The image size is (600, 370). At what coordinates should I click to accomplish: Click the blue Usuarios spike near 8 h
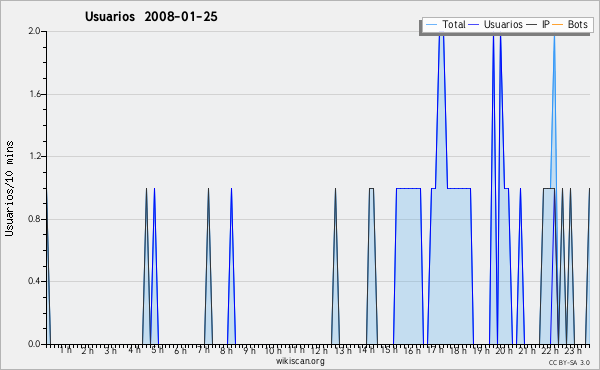click(231, 266)
